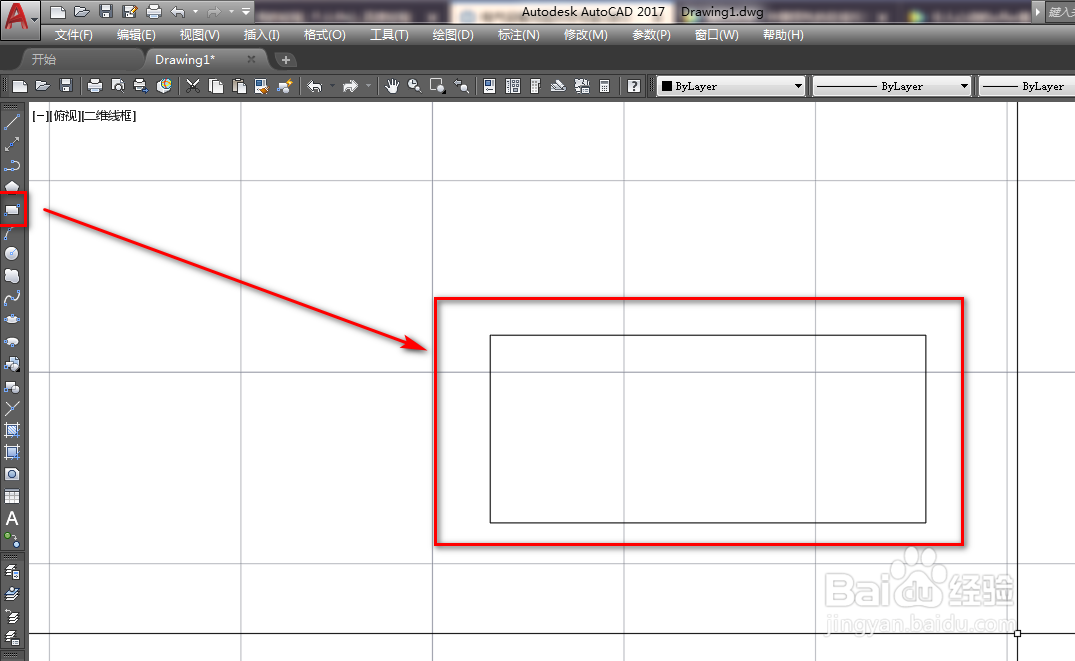Viewport: 1075px width, 661px height.
Task: Click the Insert Block tool
Action: 12,364
